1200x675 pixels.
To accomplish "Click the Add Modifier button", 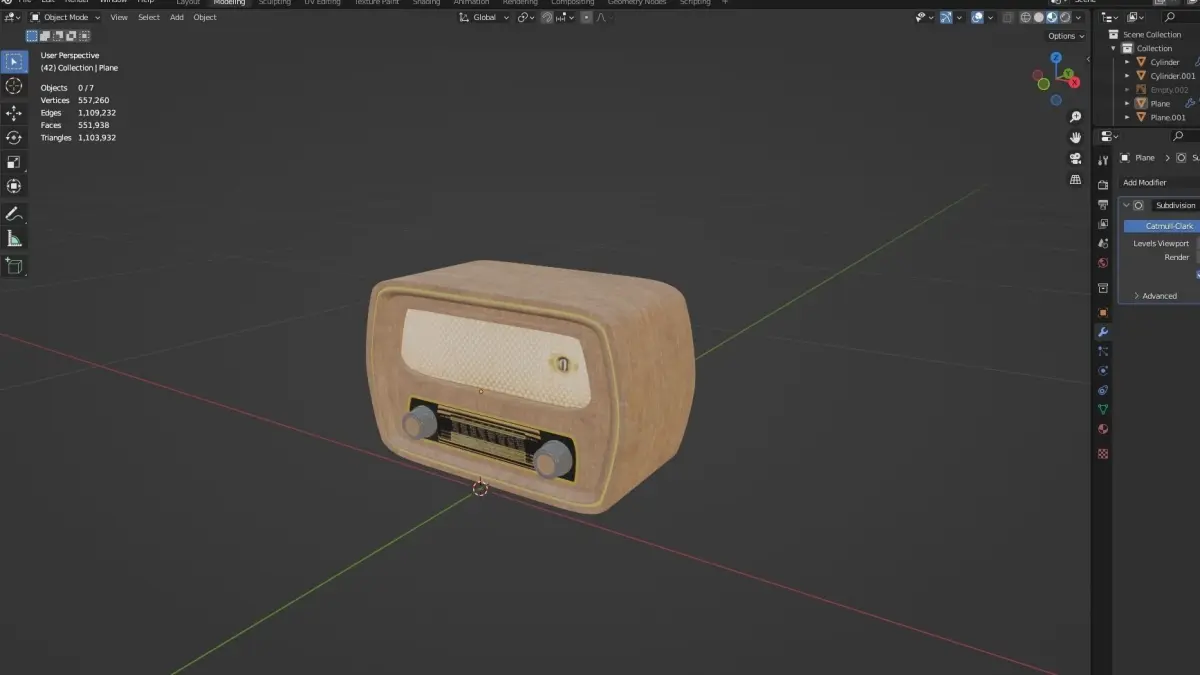I will (1160, 182).
